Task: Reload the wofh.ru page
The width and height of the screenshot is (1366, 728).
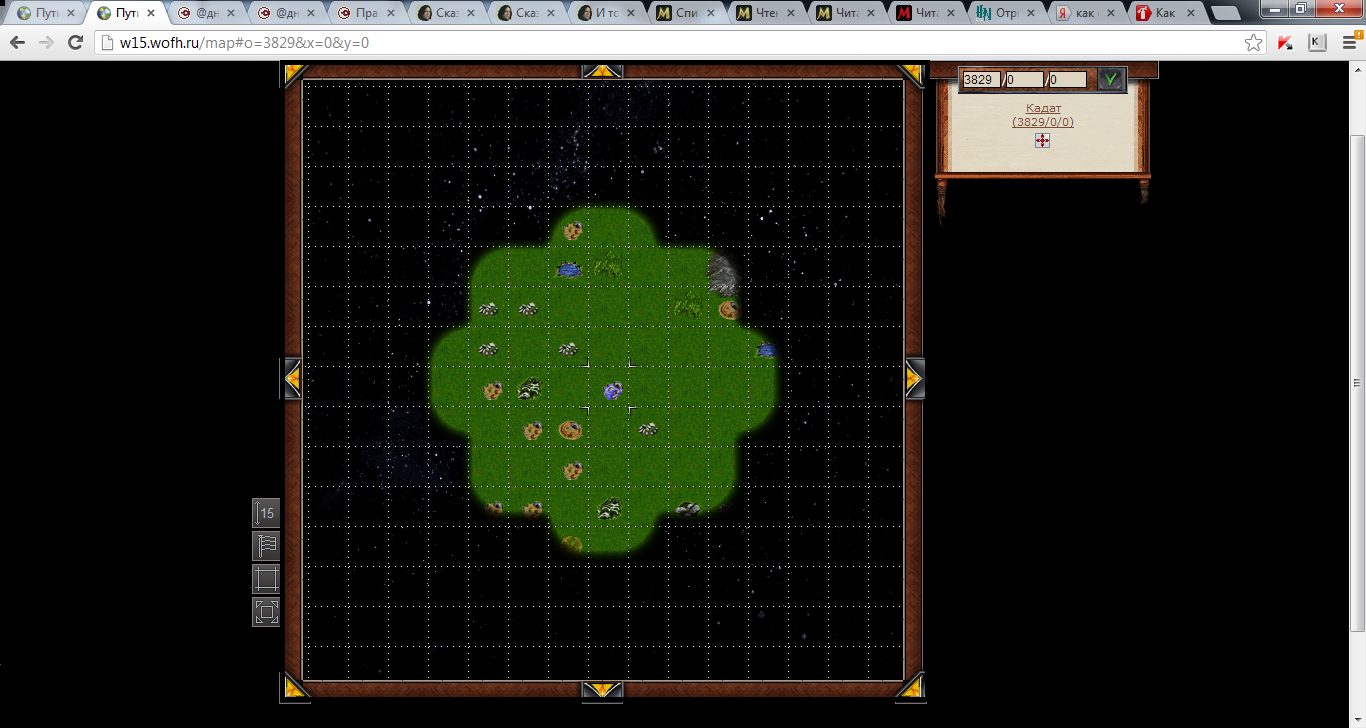Action: pos(75,43)
